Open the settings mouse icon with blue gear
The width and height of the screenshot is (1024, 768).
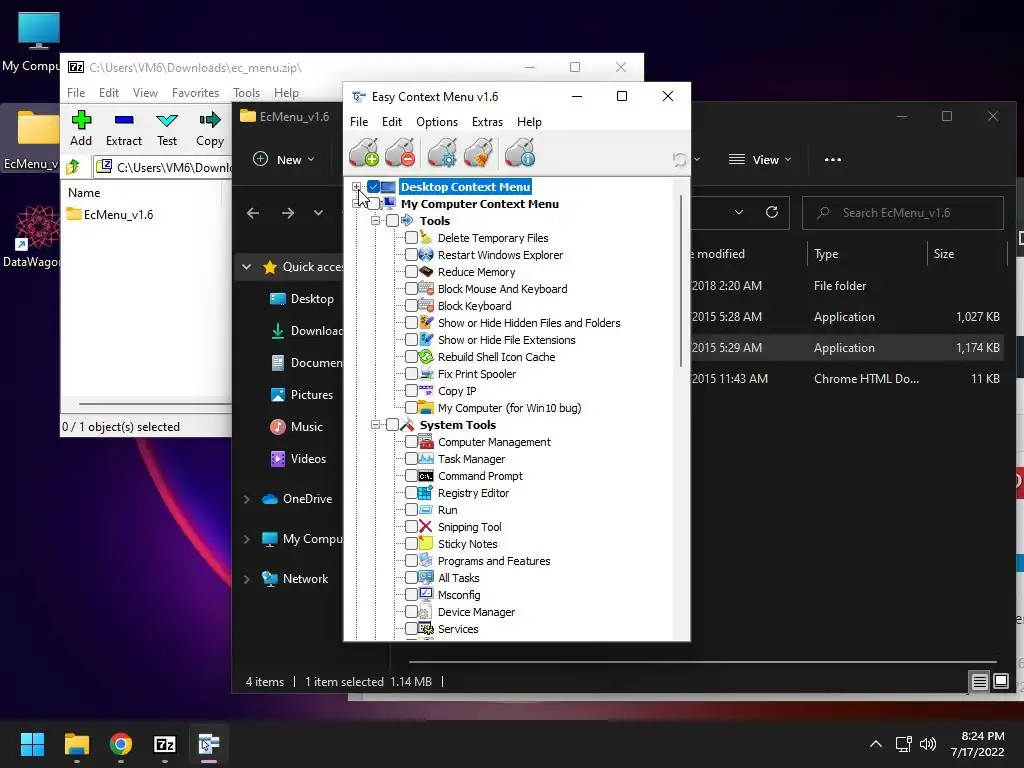click(443, 153)
